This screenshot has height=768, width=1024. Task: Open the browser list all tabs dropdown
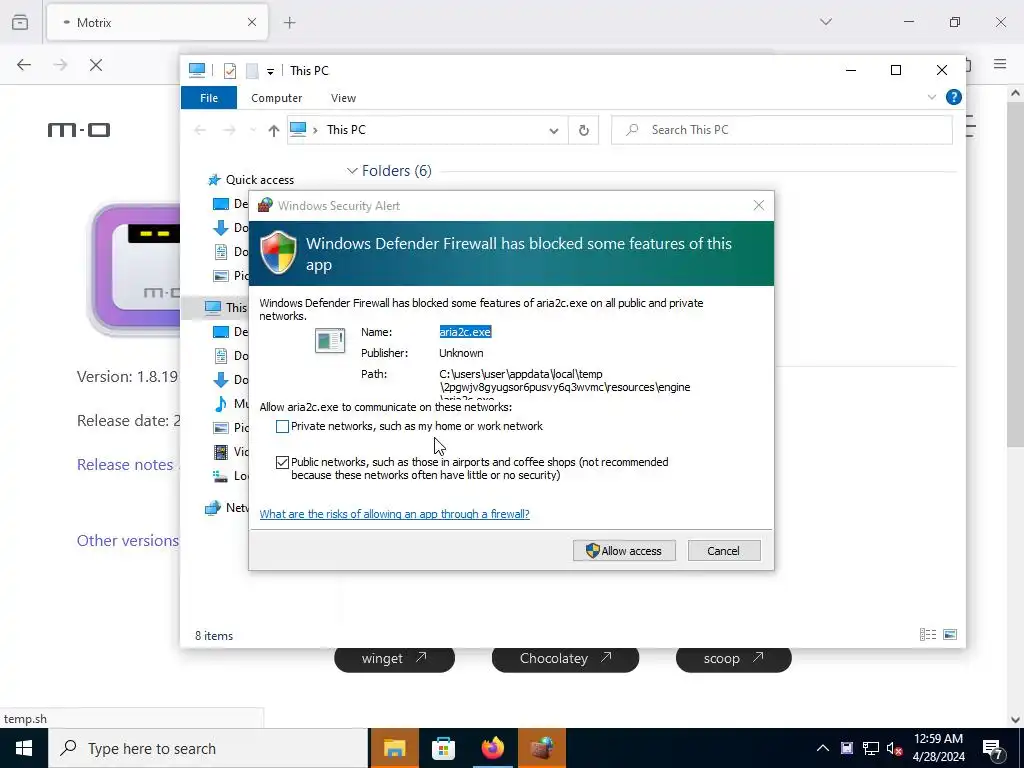[825, 22]
